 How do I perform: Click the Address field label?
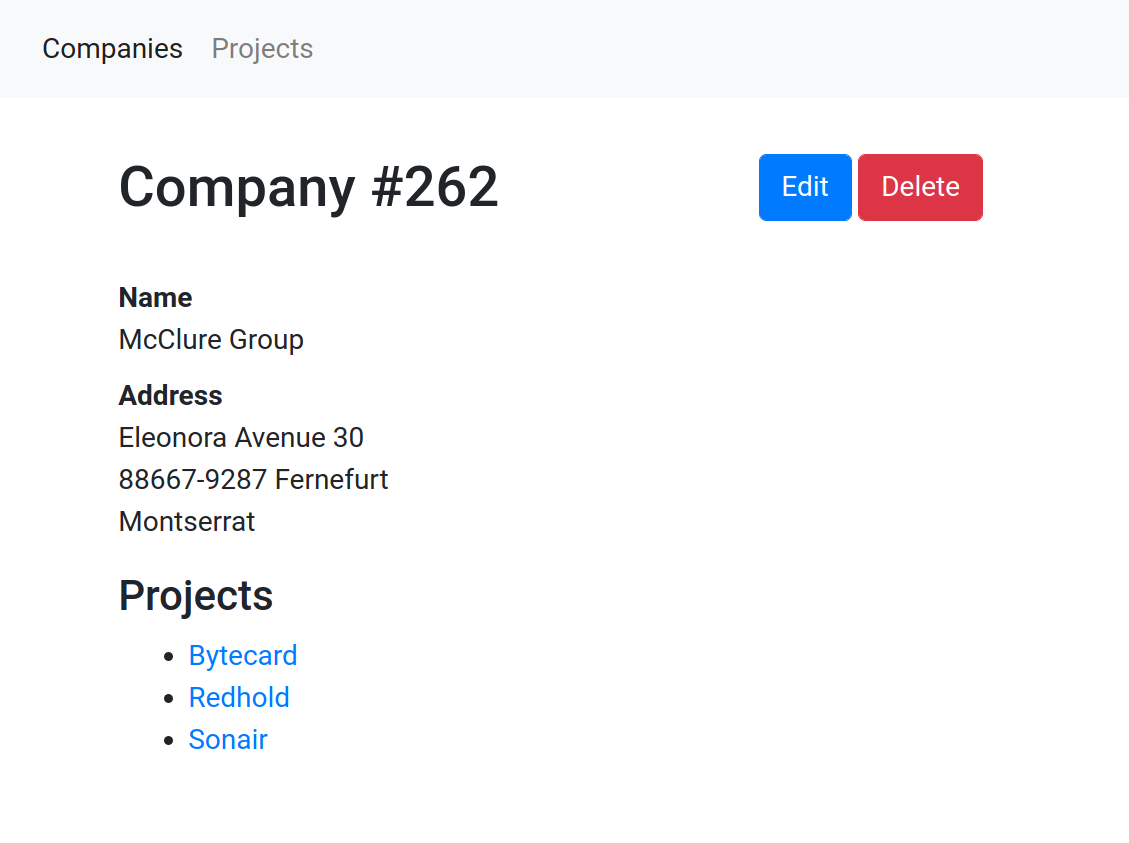[171, 396]
